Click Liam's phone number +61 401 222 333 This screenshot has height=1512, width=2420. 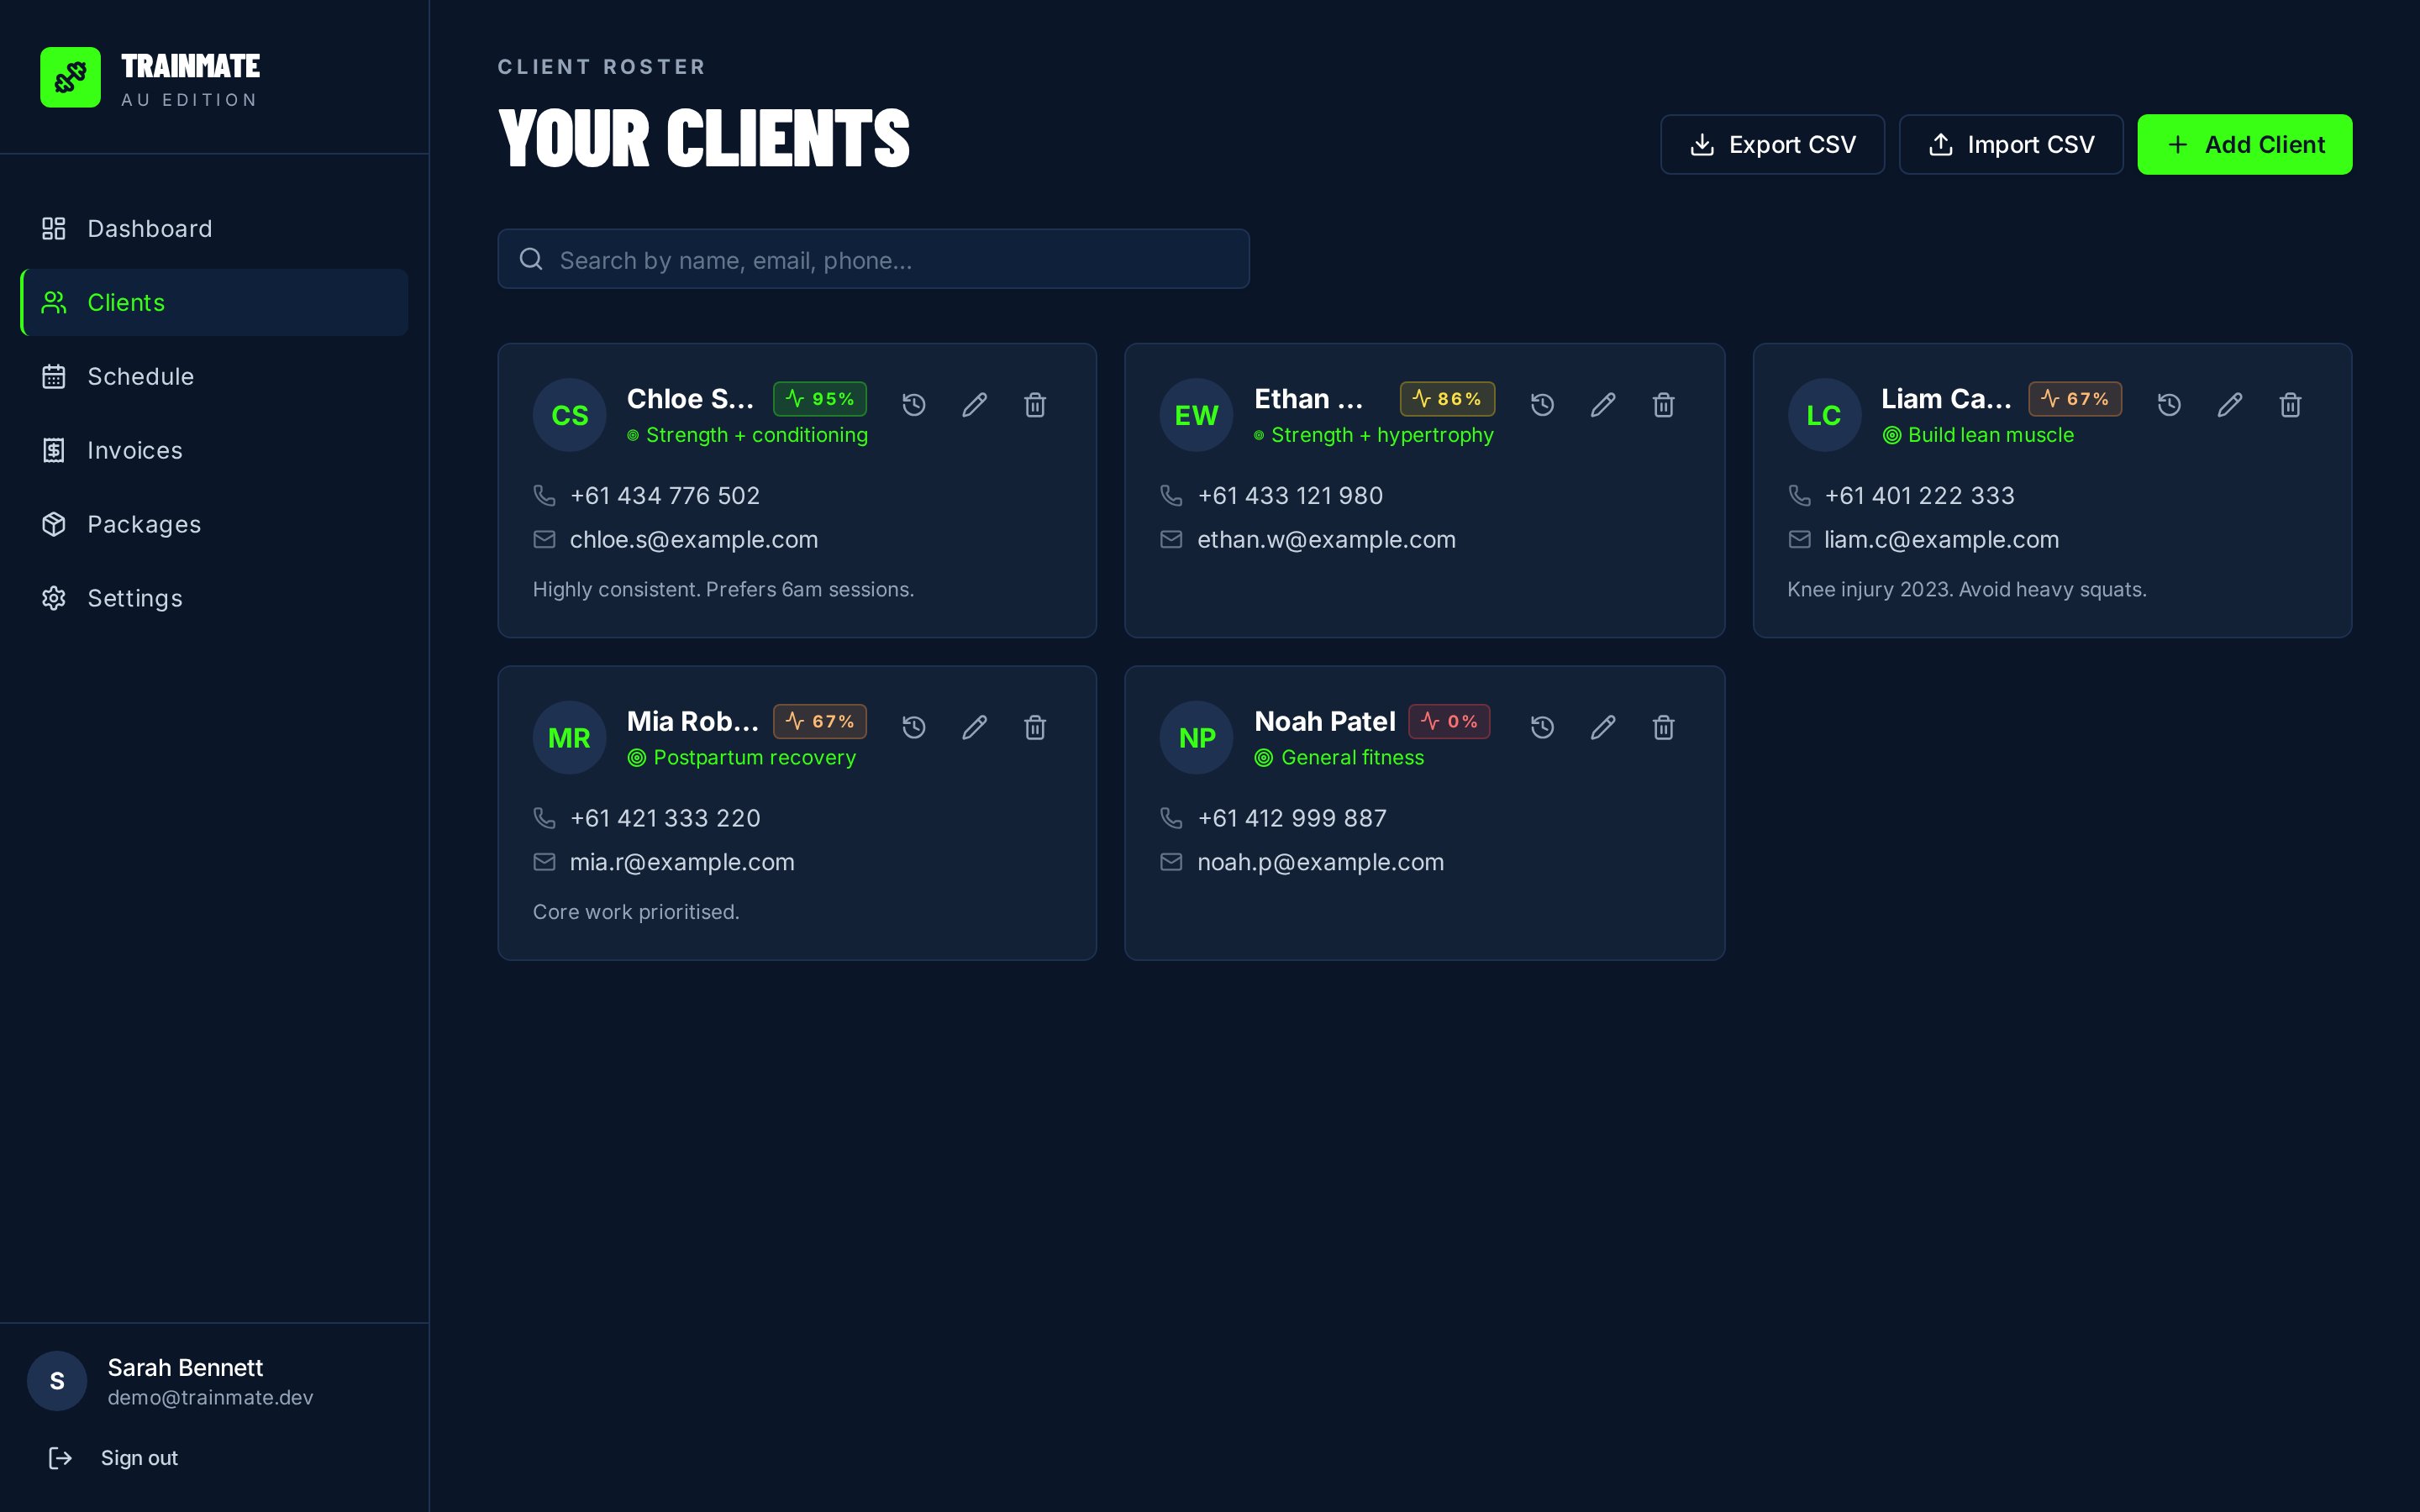[1919, 495]
